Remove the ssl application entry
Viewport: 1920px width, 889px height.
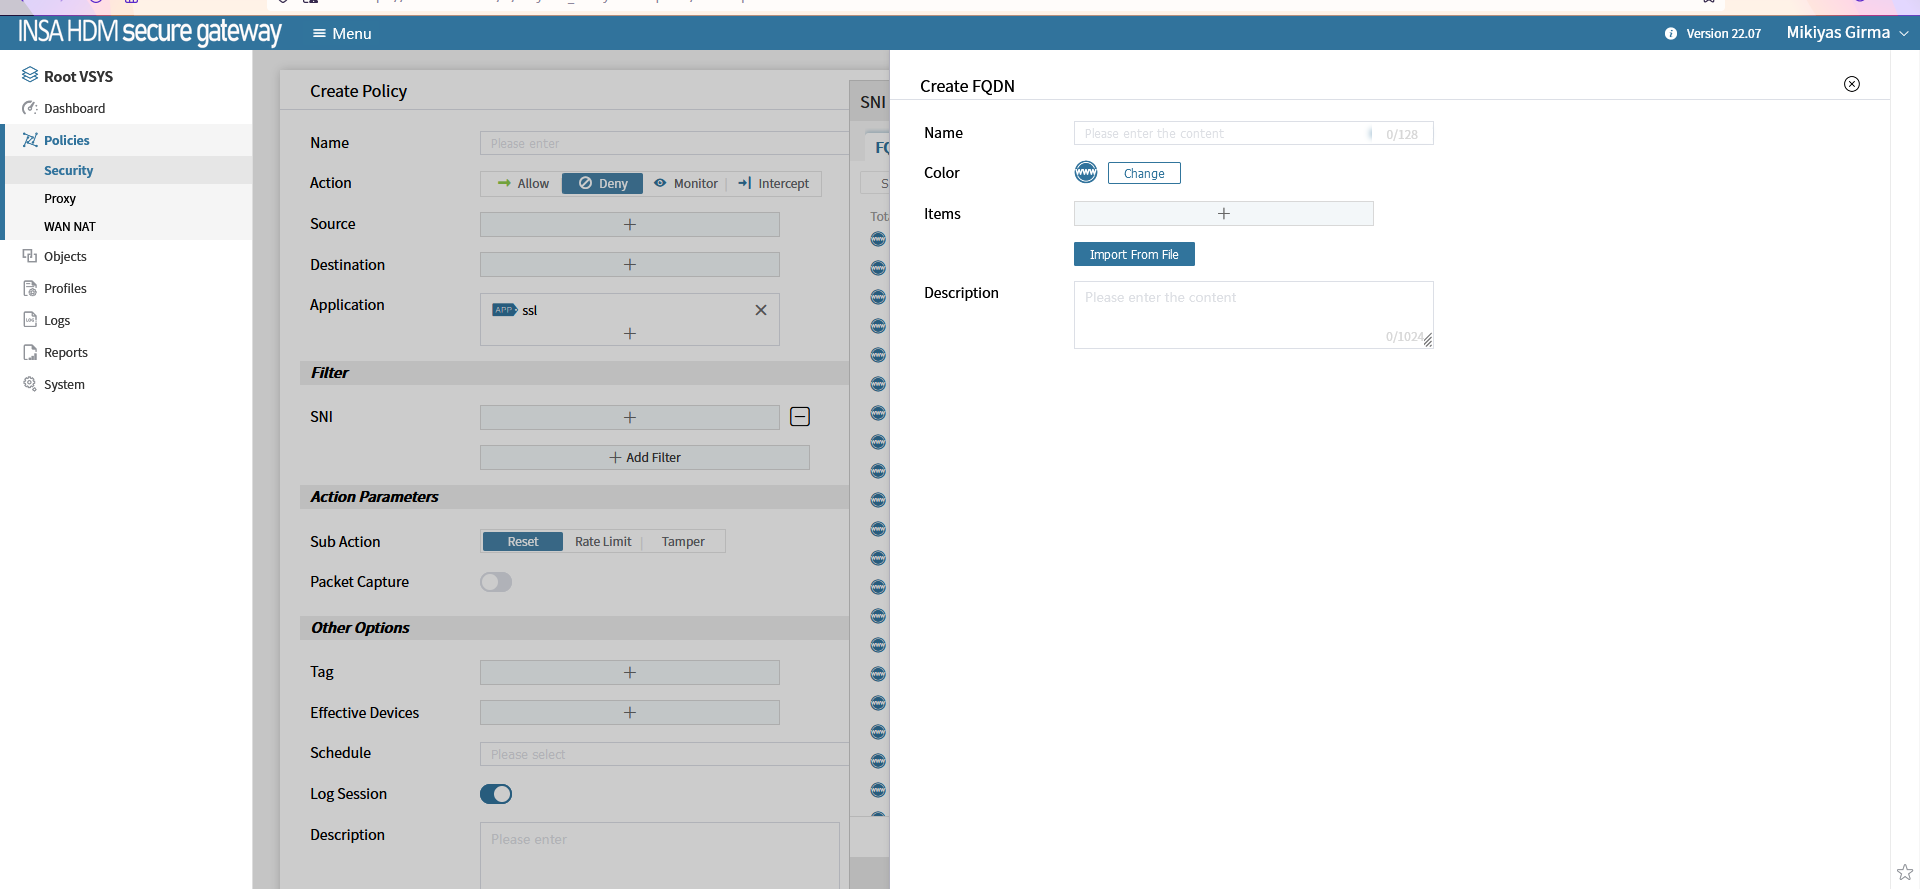760,310
